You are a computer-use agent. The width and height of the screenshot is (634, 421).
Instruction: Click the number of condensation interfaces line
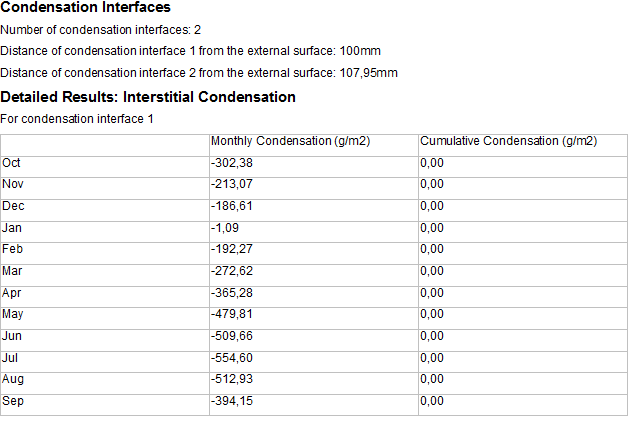click(x=101, y=30)
